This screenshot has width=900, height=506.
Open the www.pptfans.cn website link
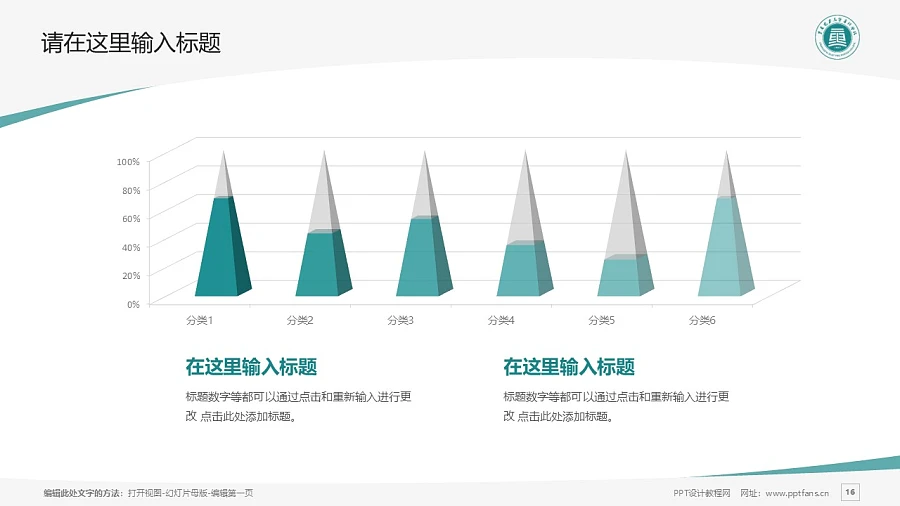tap(796, 493)
